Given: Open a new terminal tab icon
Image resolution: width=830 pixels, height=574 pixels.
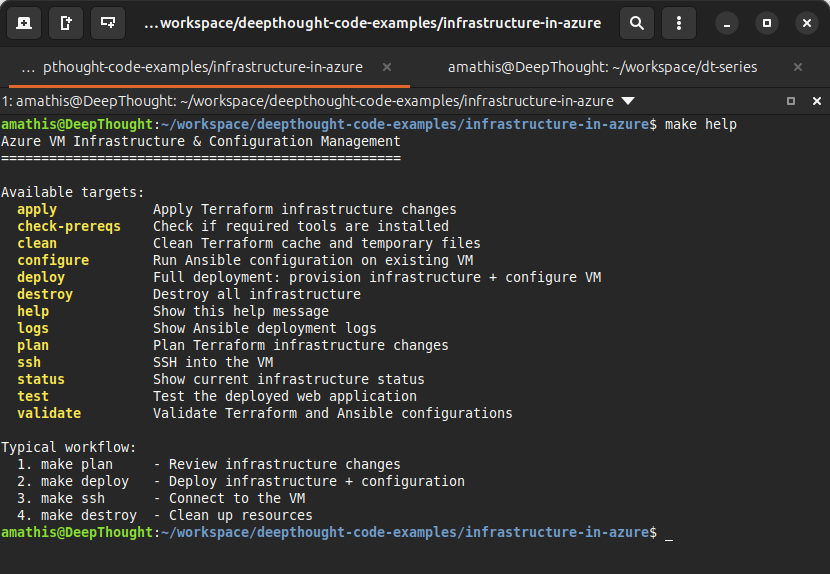Looking at the screenshot, I should pos(24,23).
